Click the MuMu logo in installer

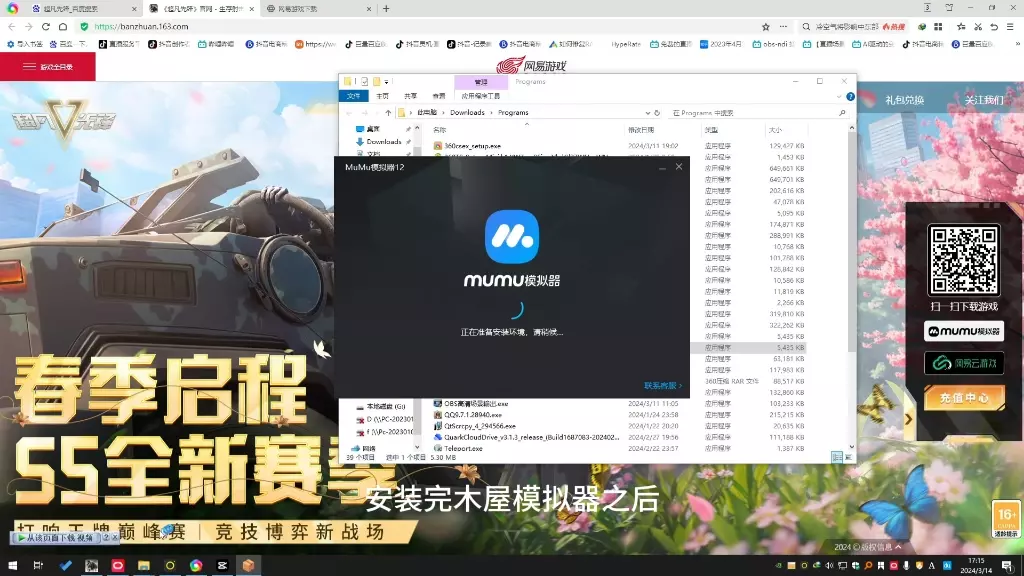(x=512, y=236)
